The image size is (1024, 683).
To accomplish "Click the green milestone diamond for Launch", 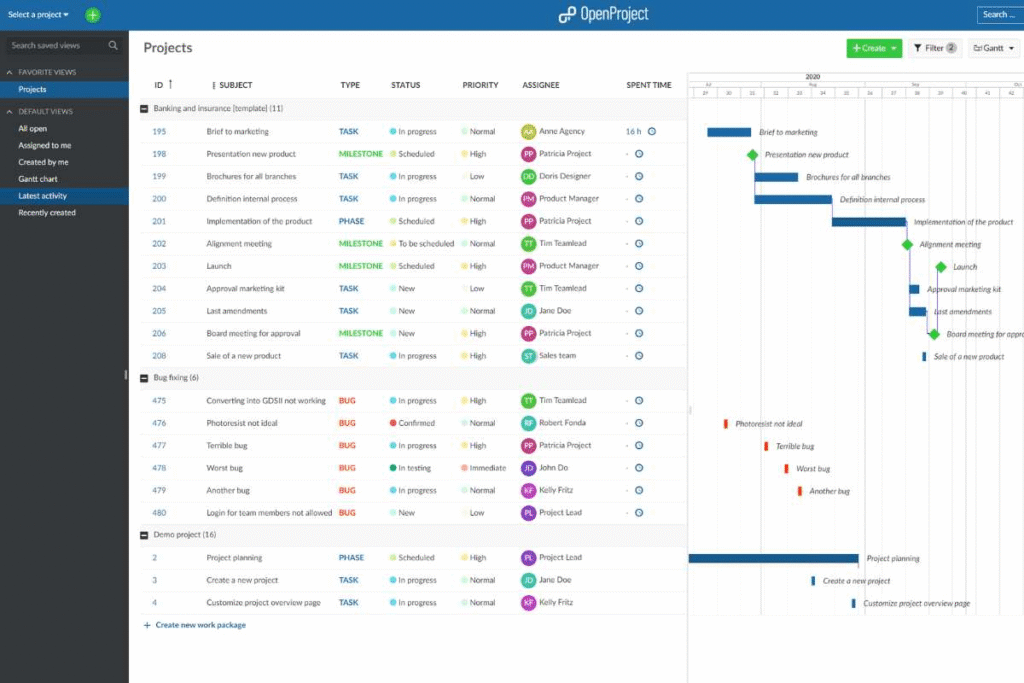I will click(x=940, y=267).
